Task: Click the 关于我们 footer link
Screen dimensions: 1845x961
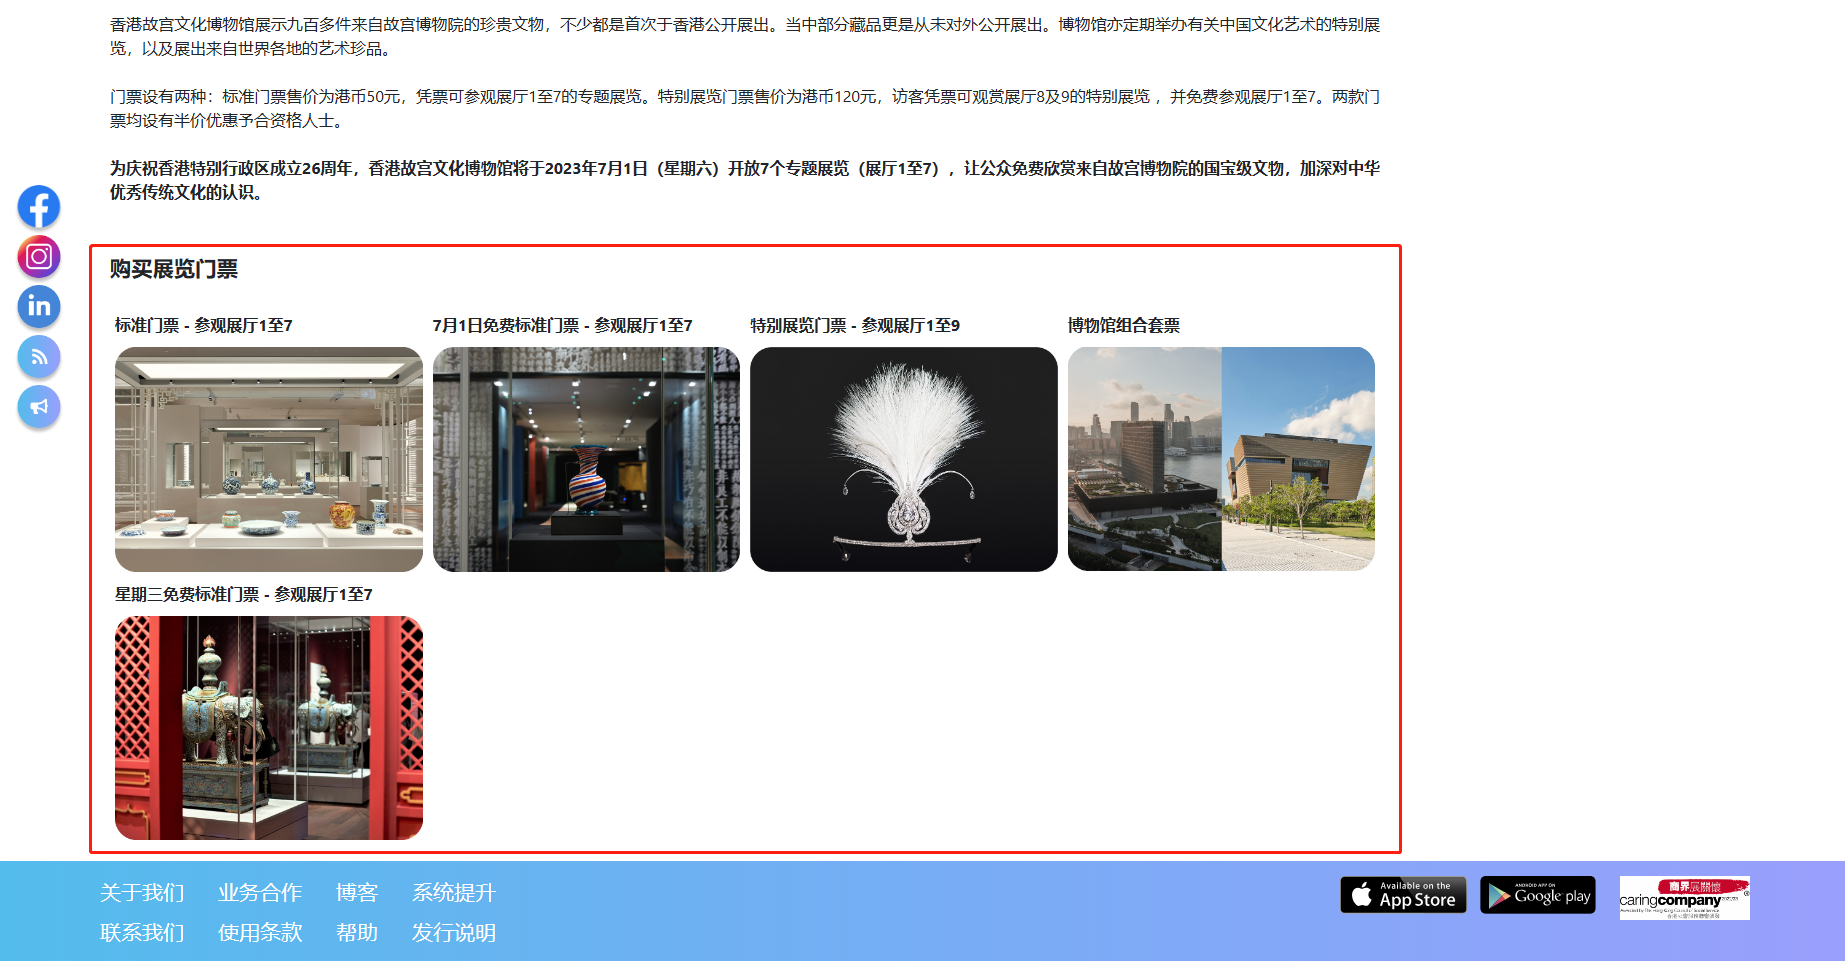Action: click(x=142, y=893)
